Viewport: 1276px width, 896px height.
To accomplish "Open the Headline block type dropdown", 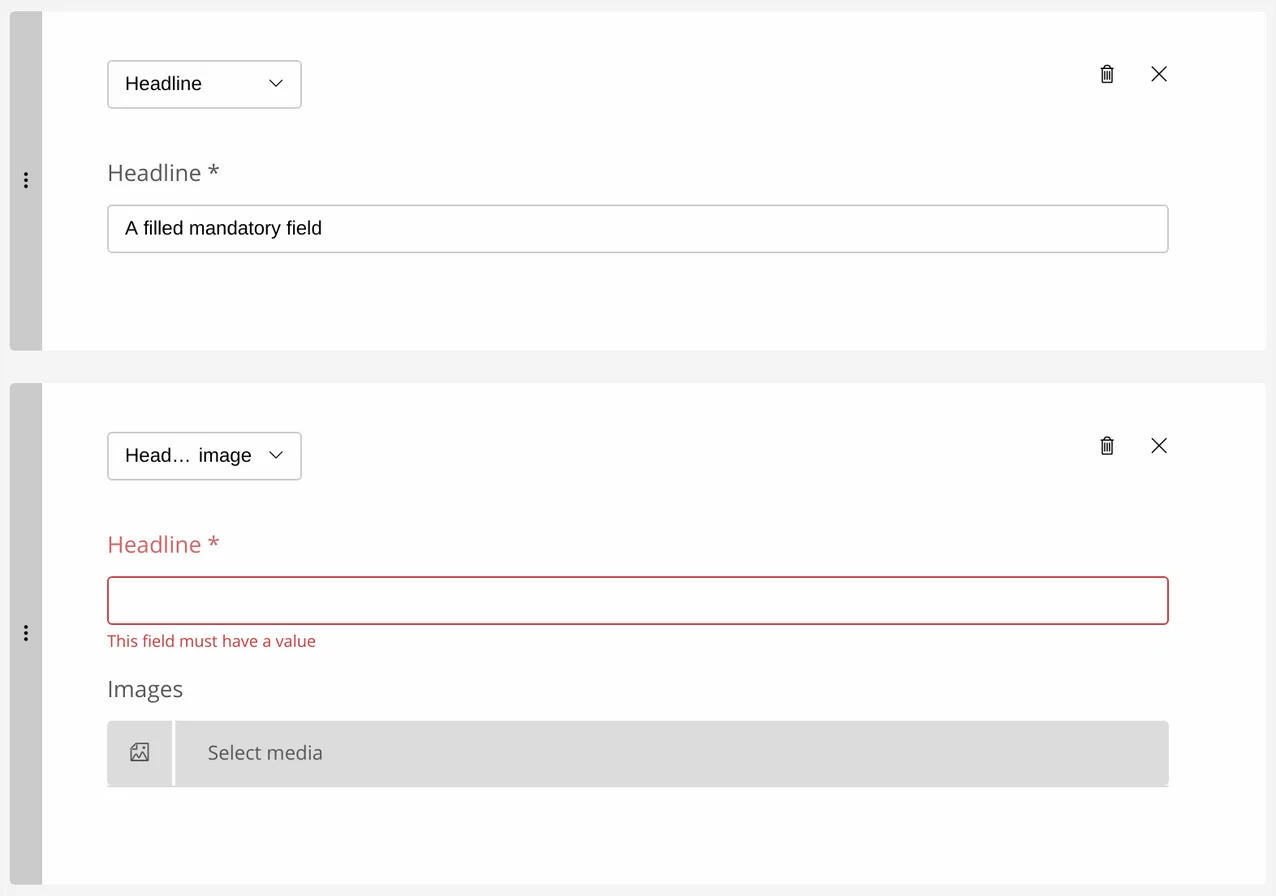I will [x=204, y=84].
